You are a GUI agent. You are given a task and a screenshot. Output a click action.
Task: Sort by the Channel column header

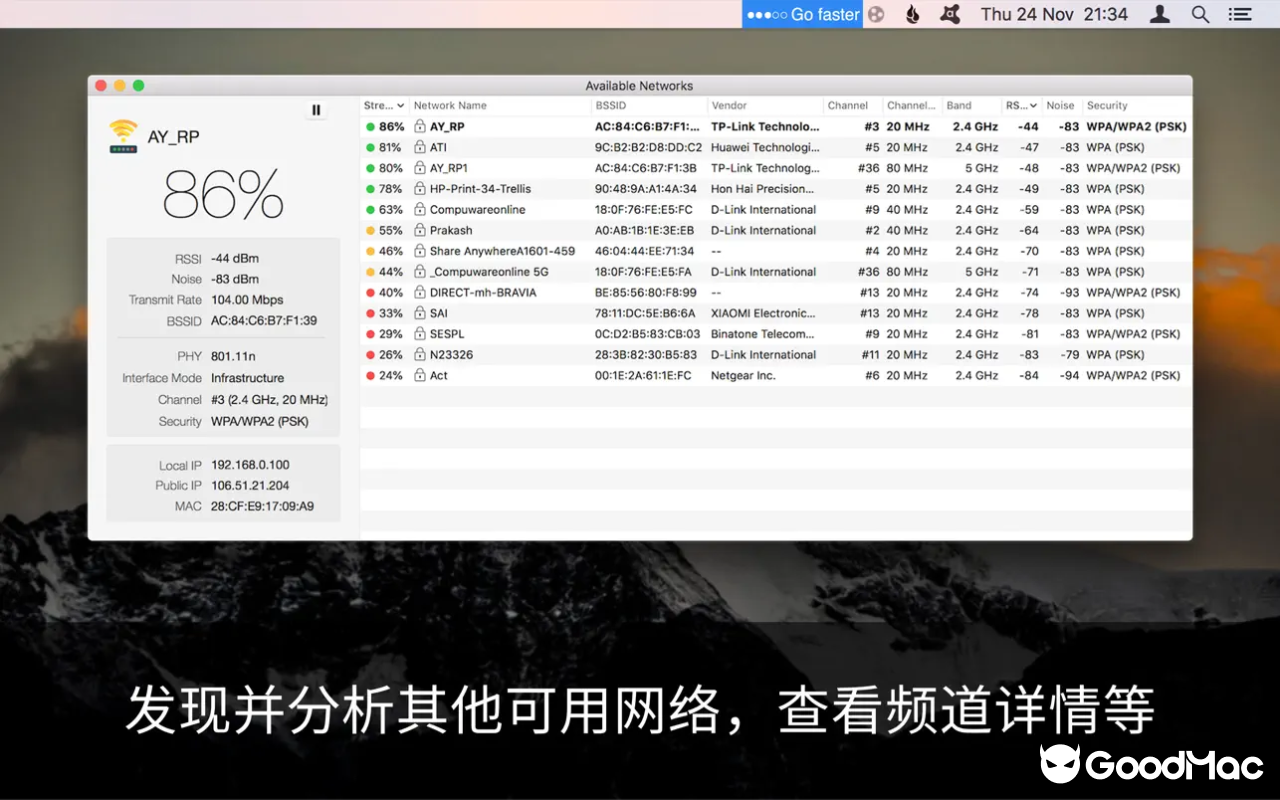click(853, 105)
